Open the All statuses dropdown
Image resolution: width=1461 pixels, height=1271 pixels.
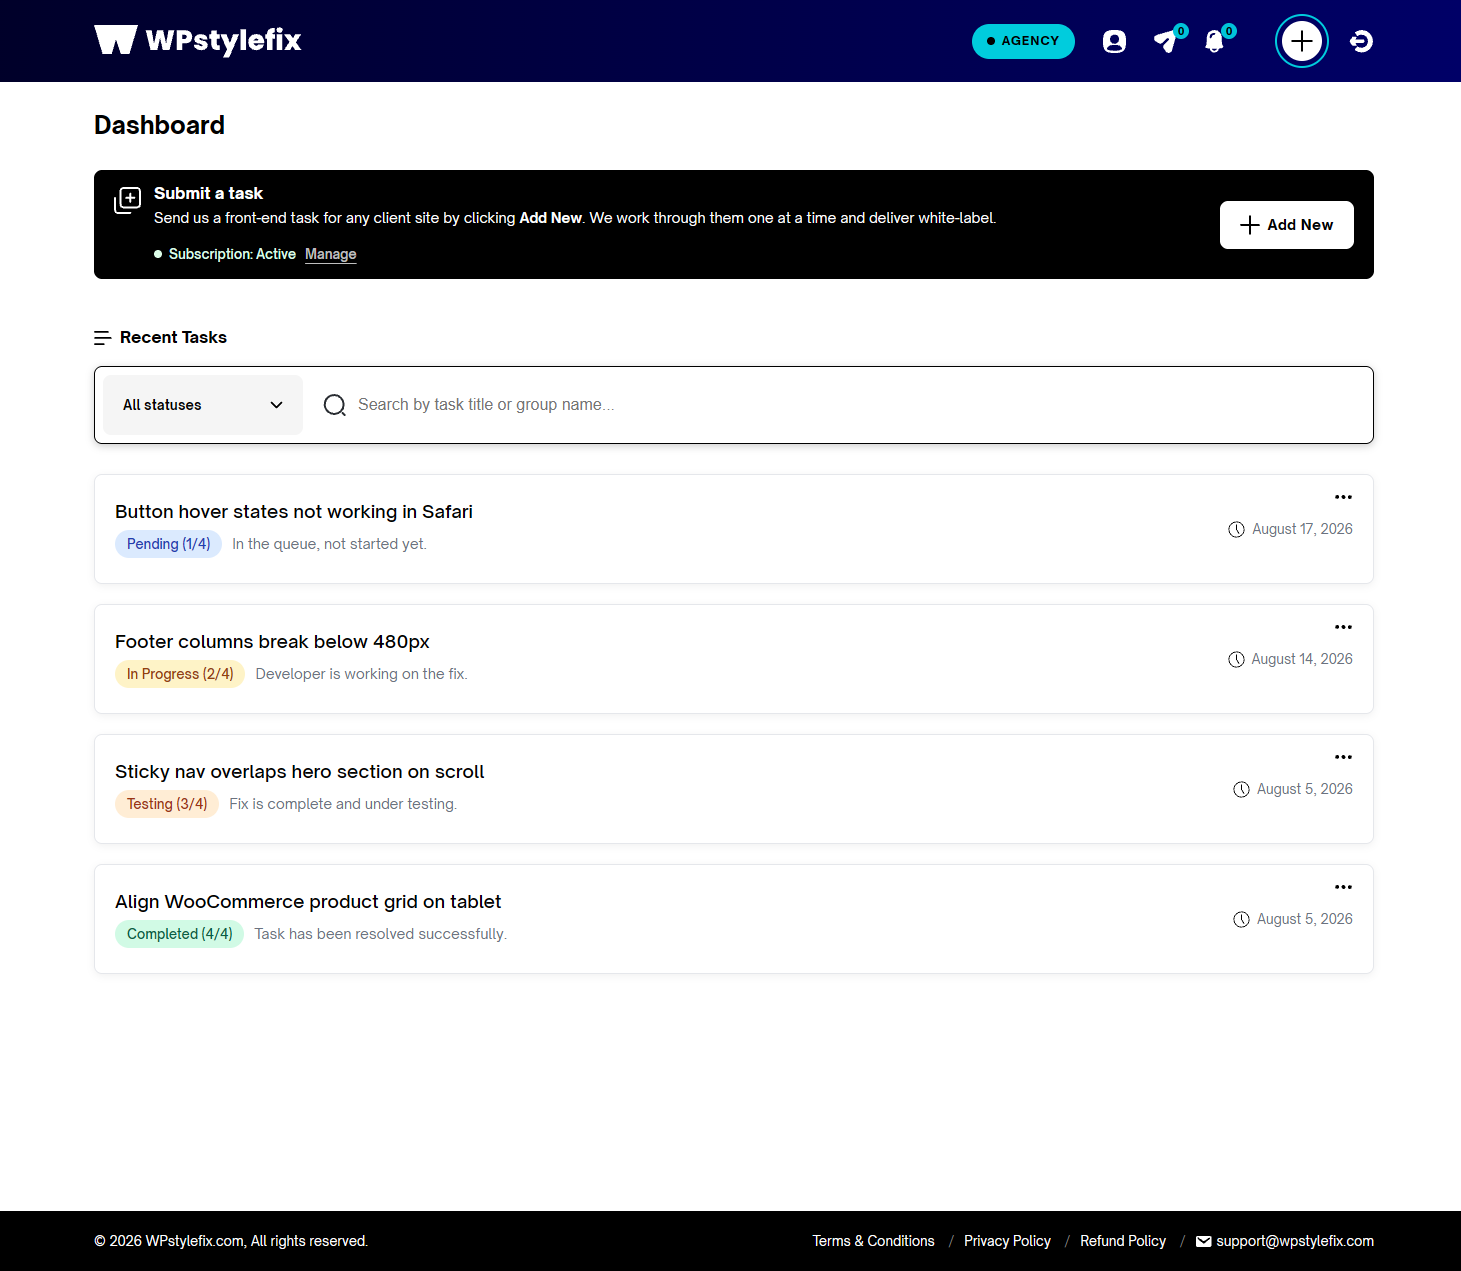(203, 405)
